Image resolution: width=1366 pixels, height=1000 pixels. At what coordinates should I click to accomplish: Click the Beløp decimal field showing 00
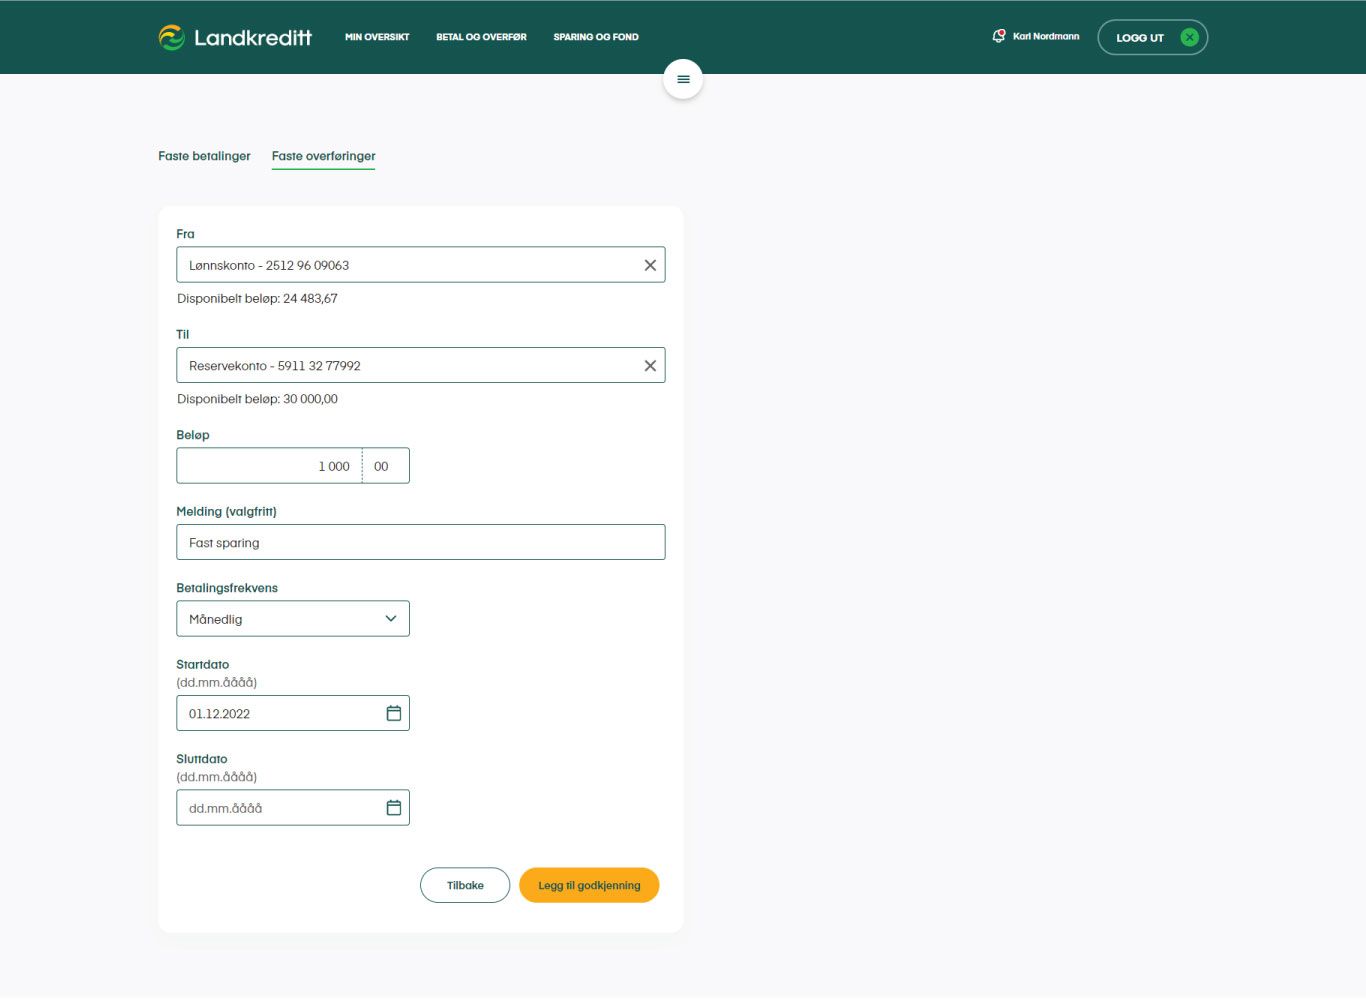tap(386, 466)
